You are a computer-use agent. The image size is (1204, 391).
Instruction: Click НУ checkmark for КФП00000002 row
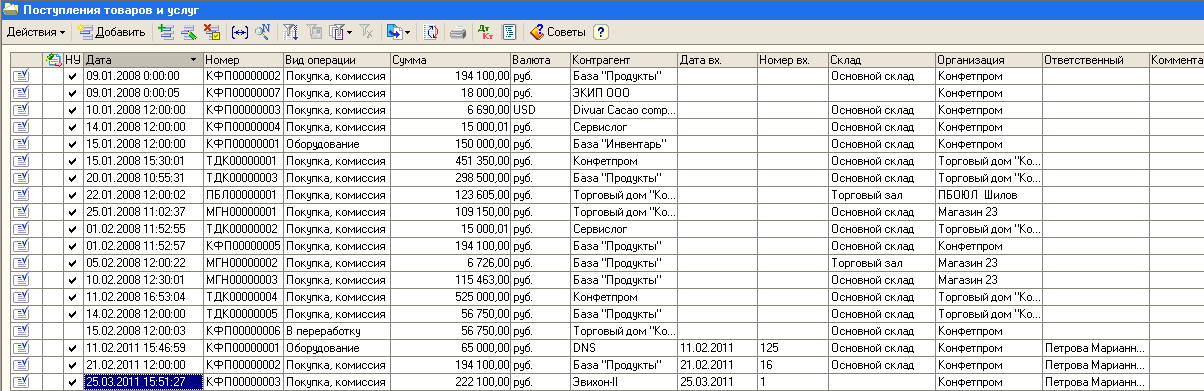pos(73,76)
